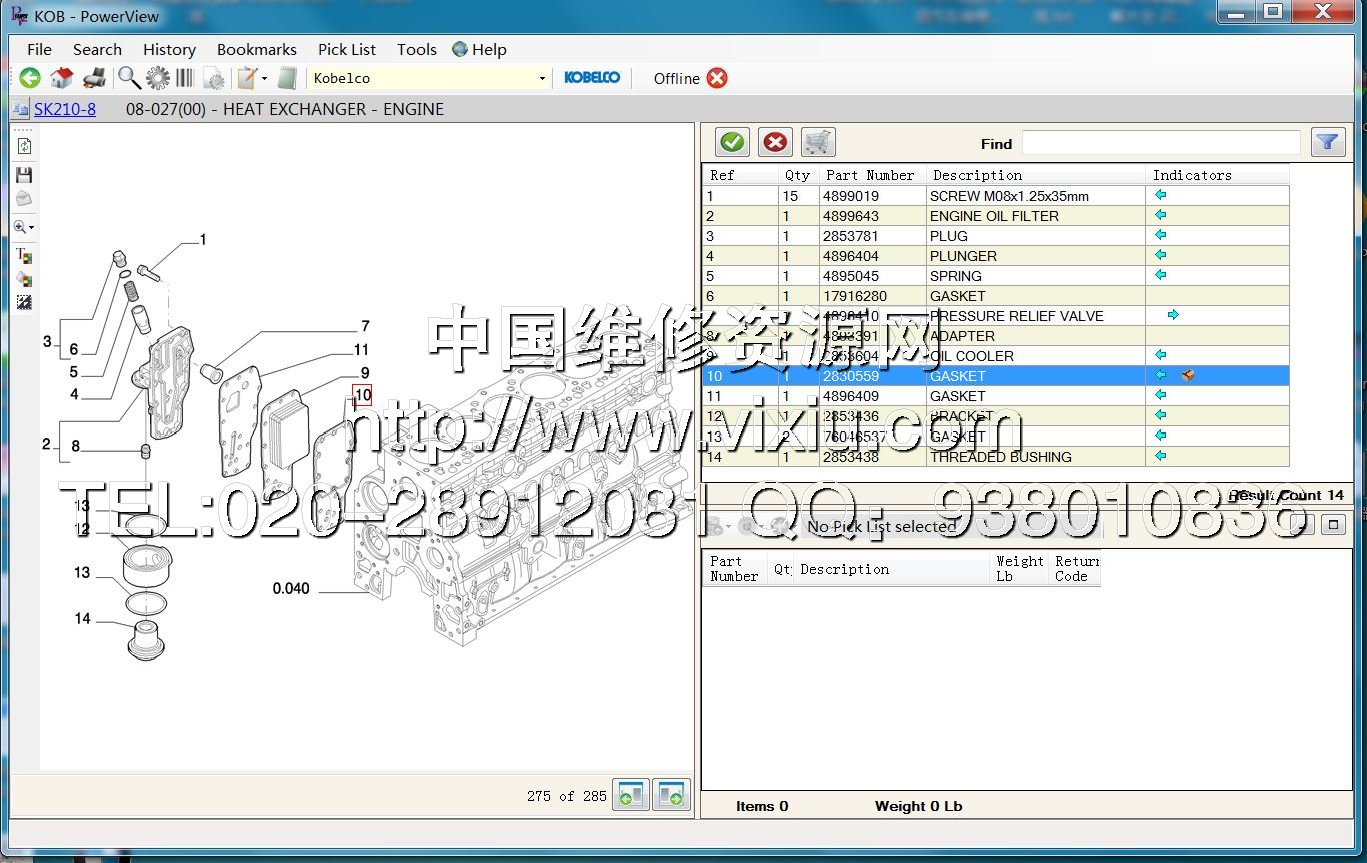Image resolution: width=1367 pixels, height=863 pixels.
Task: Expand the Kobelco catalog dropdown
Action: click(542, 78)
